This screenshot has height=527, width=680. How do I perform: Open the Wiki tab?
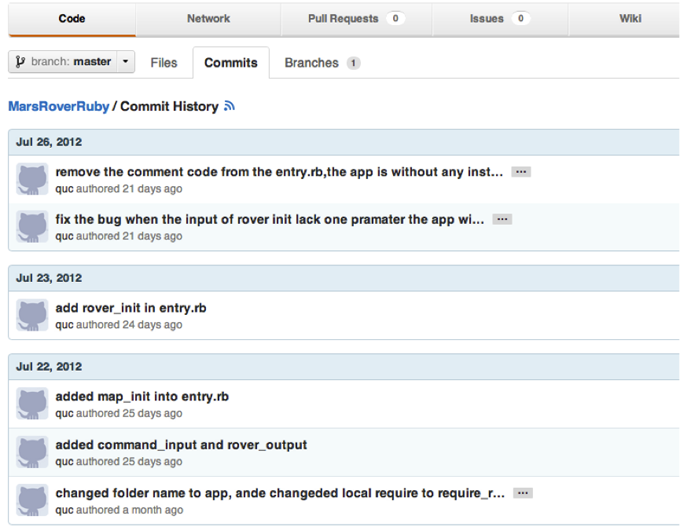pos(630,18)
